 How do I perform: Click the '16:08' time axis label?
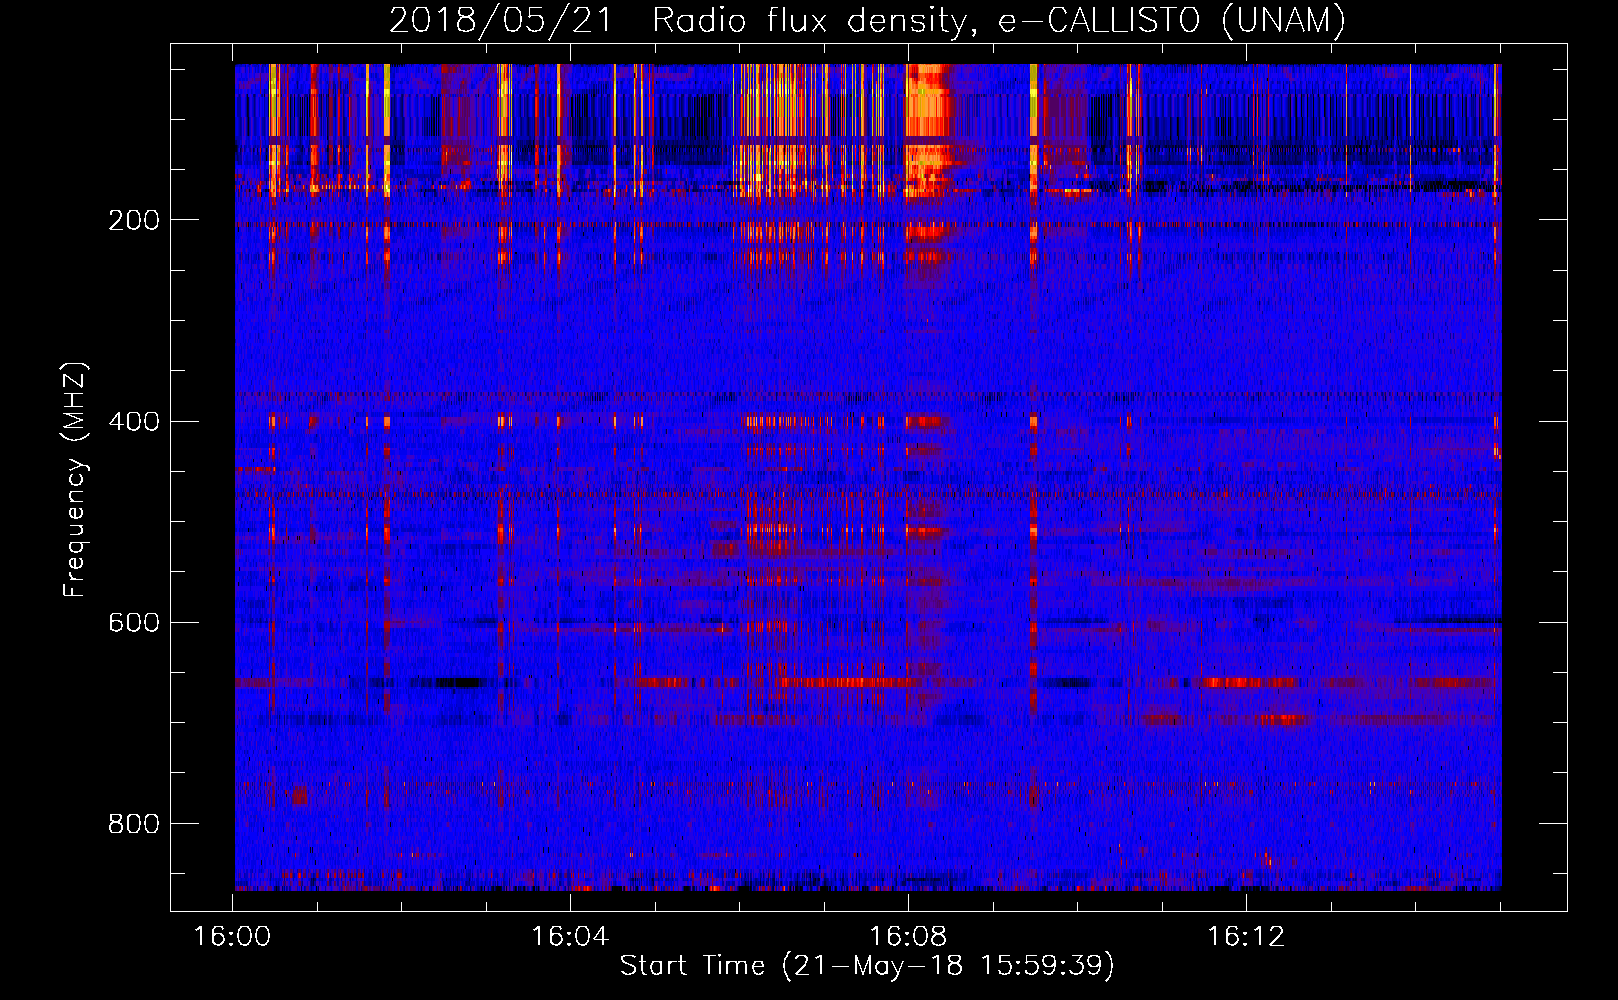908,937
